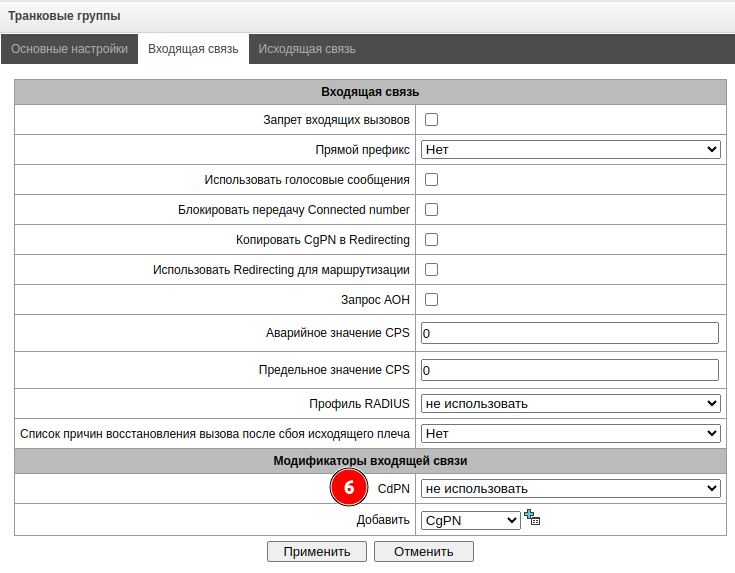The image size is (735, 573).
Task: Switch to Основные настройки tab
Action: tap(69, 49)
